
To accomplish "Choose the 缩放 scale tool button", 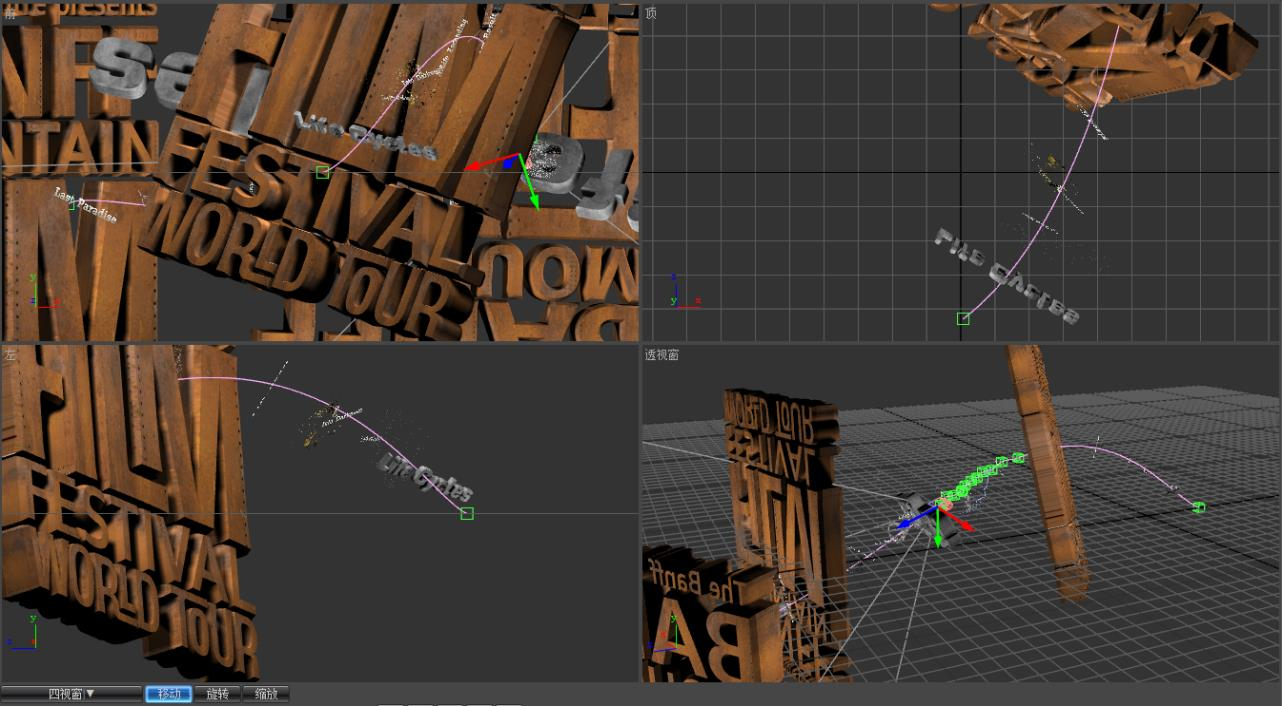I will point(266,693).
